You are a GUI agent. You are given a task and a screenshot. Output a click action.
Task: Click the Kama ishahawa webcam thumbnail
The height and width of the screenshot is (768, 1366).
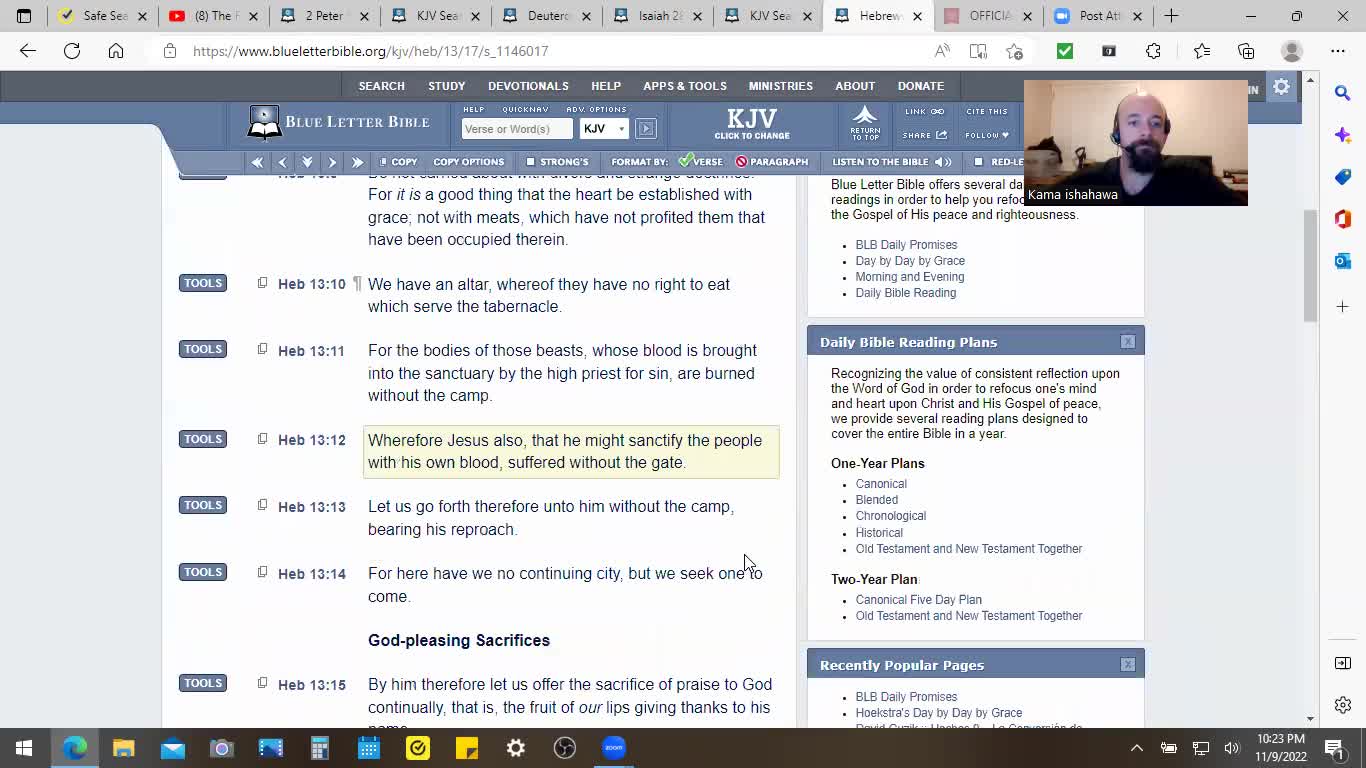pyautogui.click(x=1136, y=143)
